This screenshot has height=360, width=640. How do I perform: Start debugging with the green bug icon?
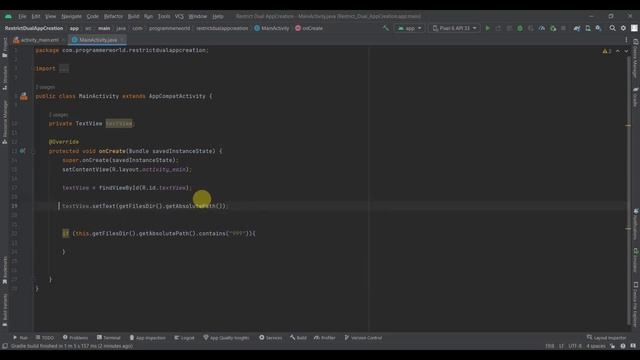pyautogui.click(x=520, y=28)
